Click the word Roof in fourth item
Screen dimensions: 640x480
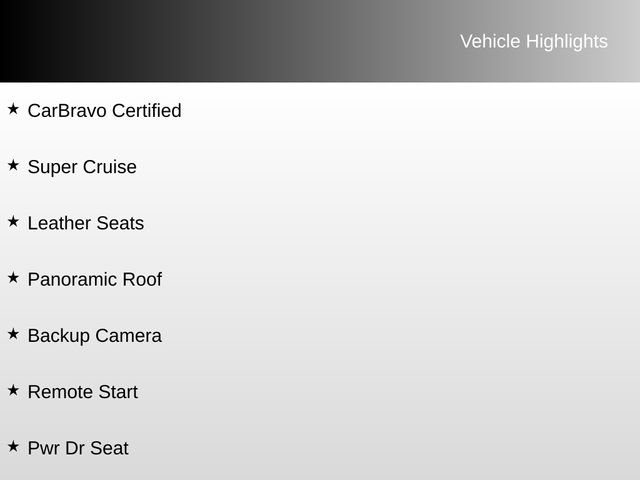(x=142, y=280)
